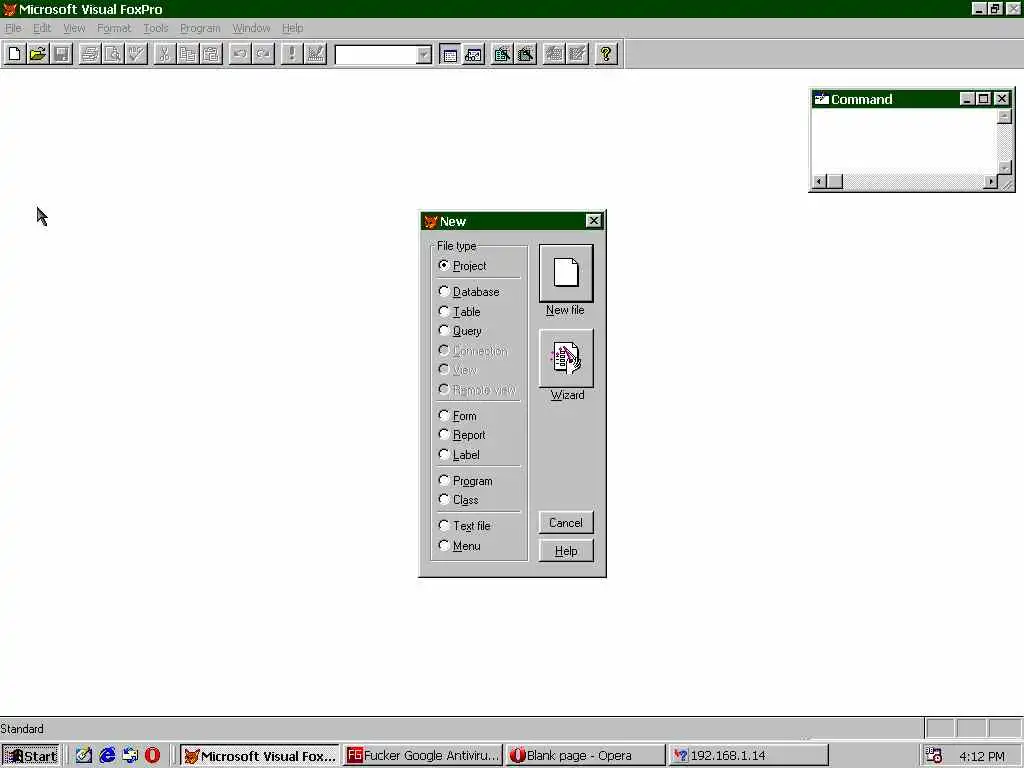
Task: Click the Paste clipboard icon
Action: tap(212, 54)
